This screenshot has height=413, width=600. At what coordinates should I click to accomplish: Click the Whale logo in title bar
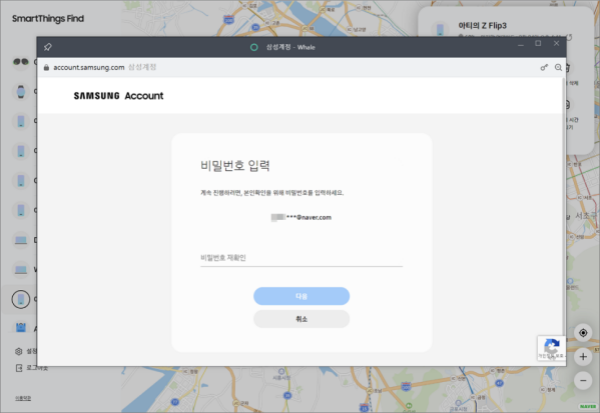[254, 47]
